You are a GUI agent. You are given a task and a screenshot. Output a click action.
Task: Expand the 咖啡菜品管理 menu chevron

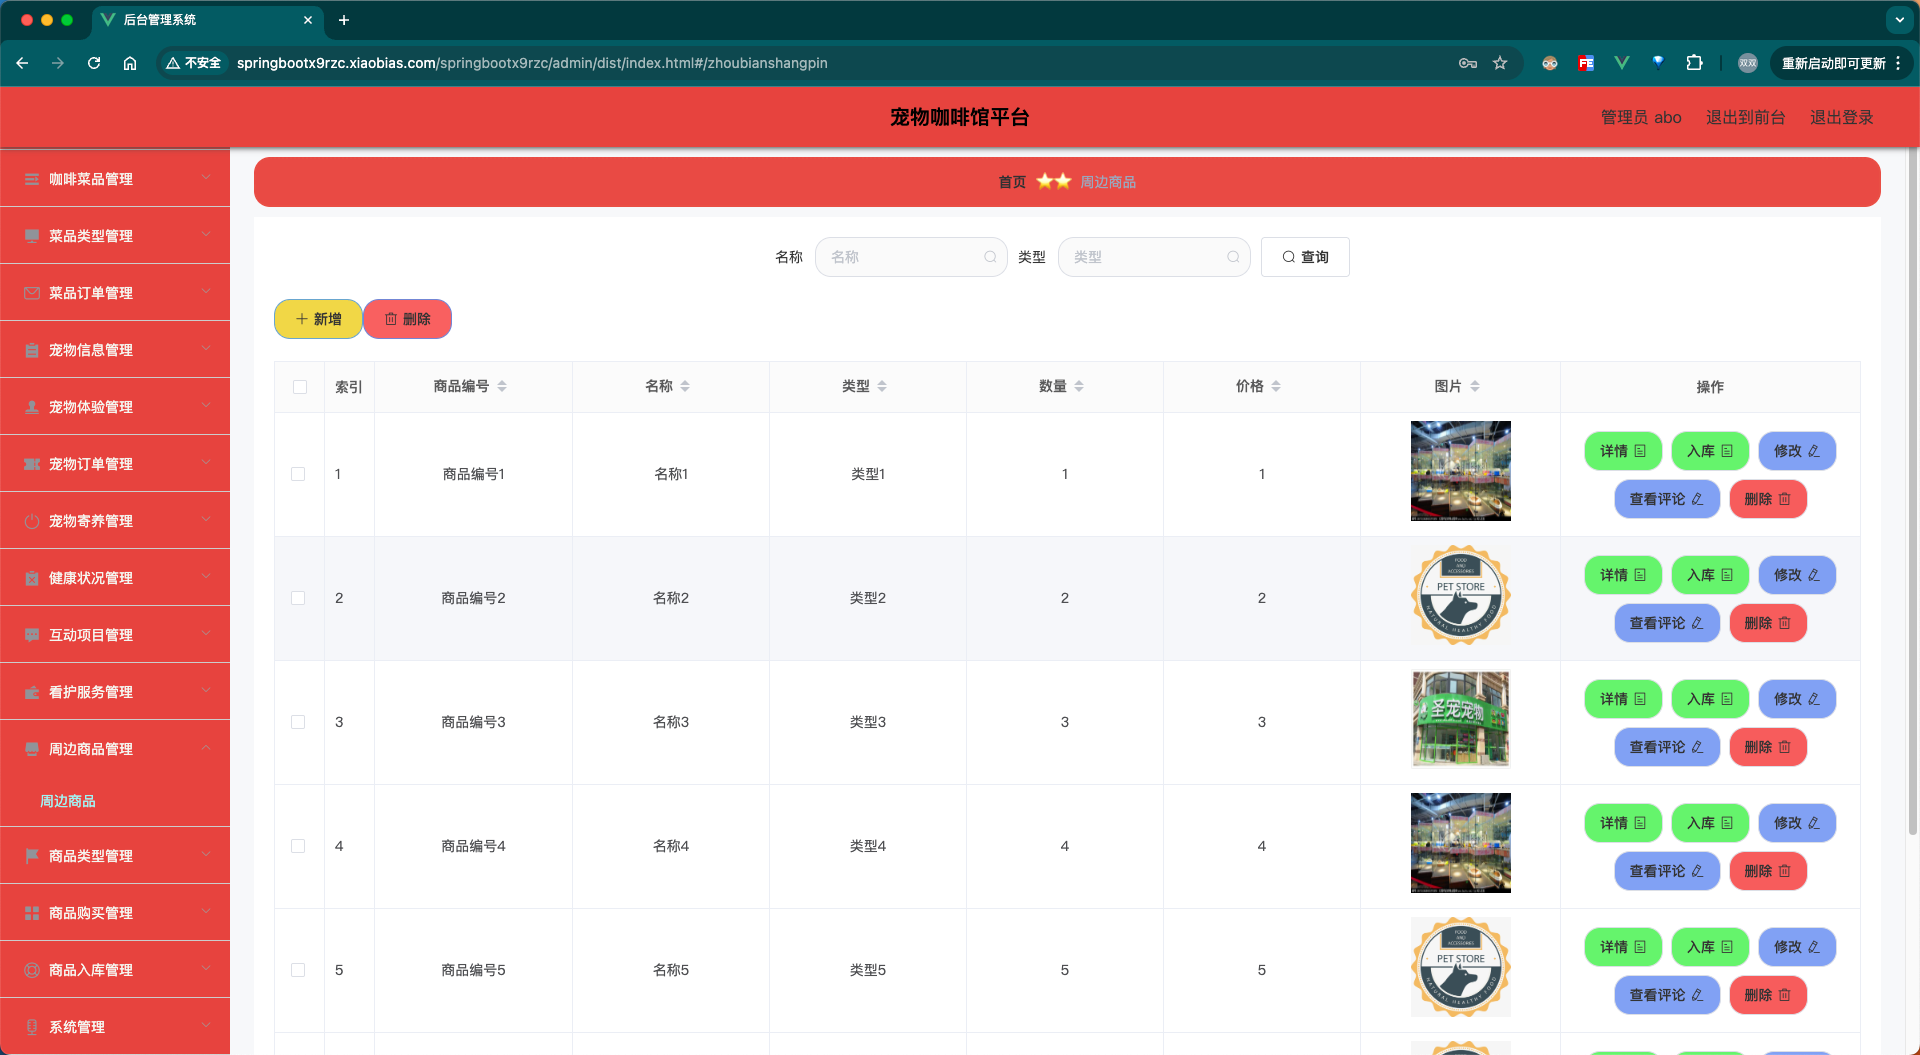206,178
